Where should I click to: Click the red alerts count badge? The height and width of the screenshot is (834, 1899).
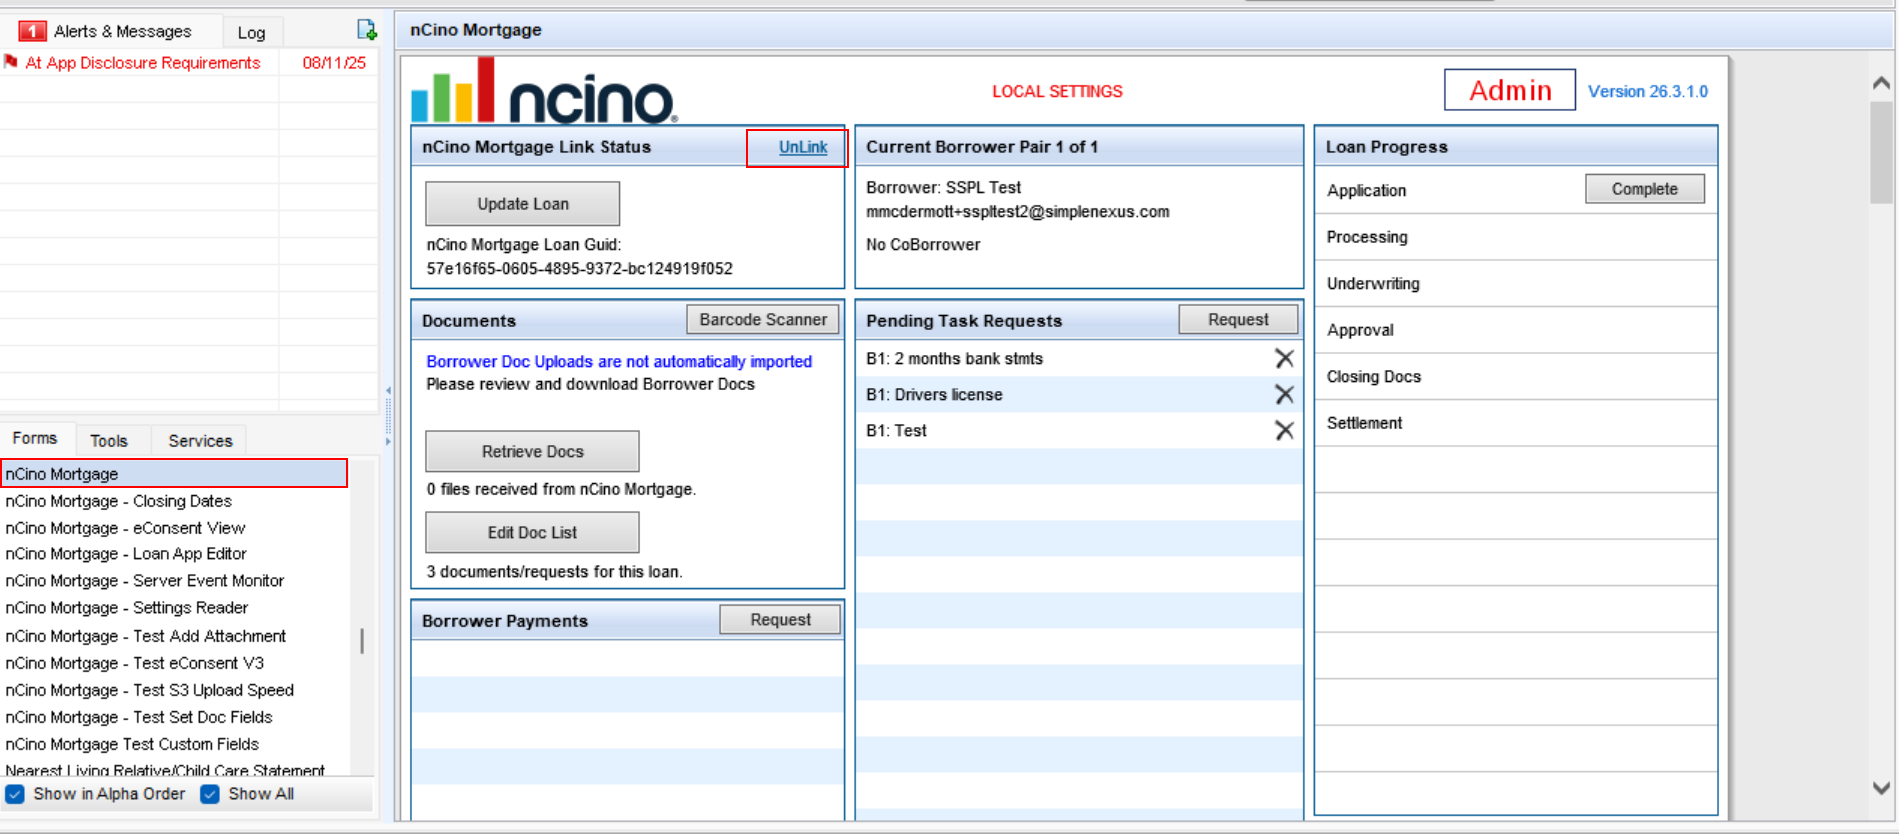[x=32, y=31]
